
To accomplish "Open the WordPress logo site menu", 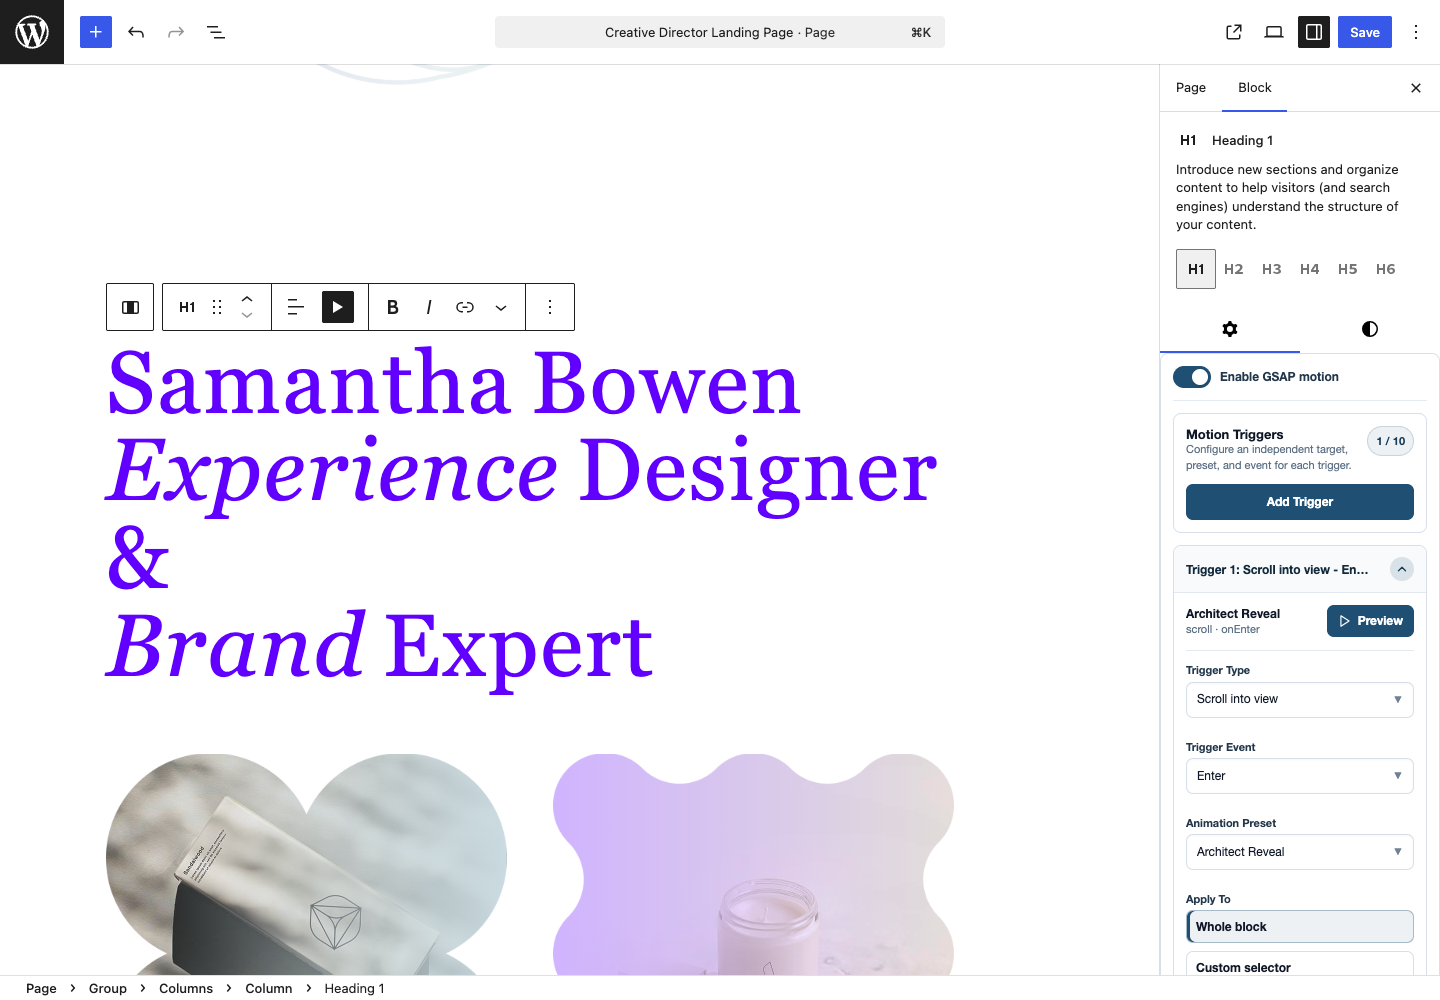I will (32, 32).
